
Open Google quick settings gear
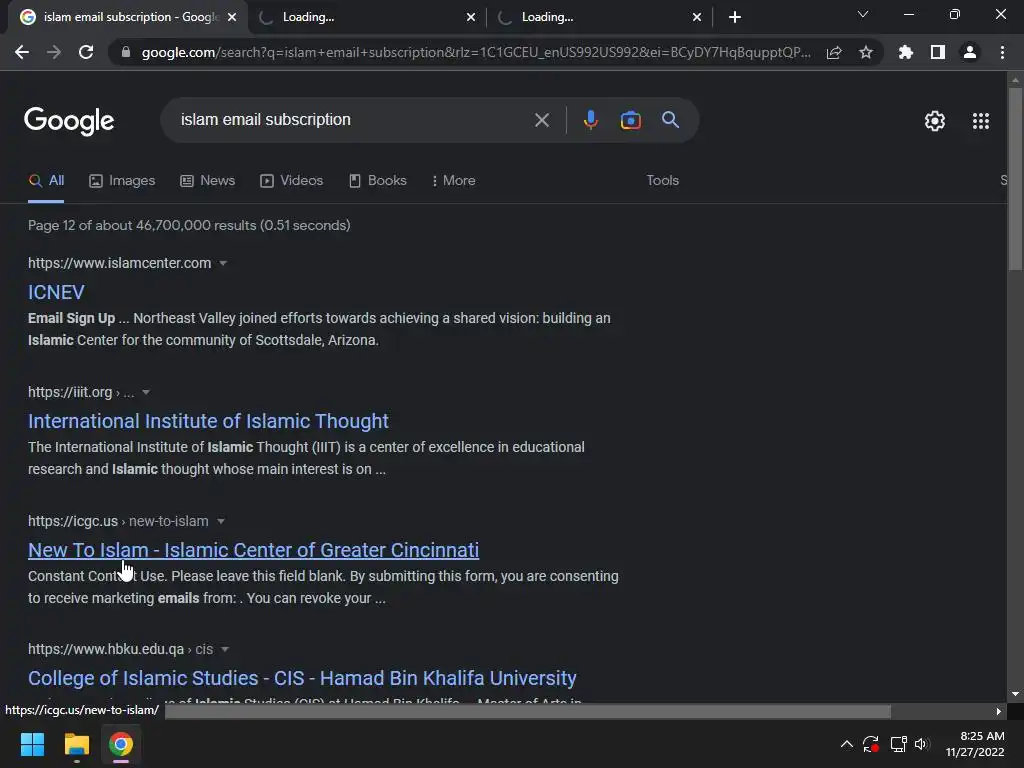coord(935,121)
